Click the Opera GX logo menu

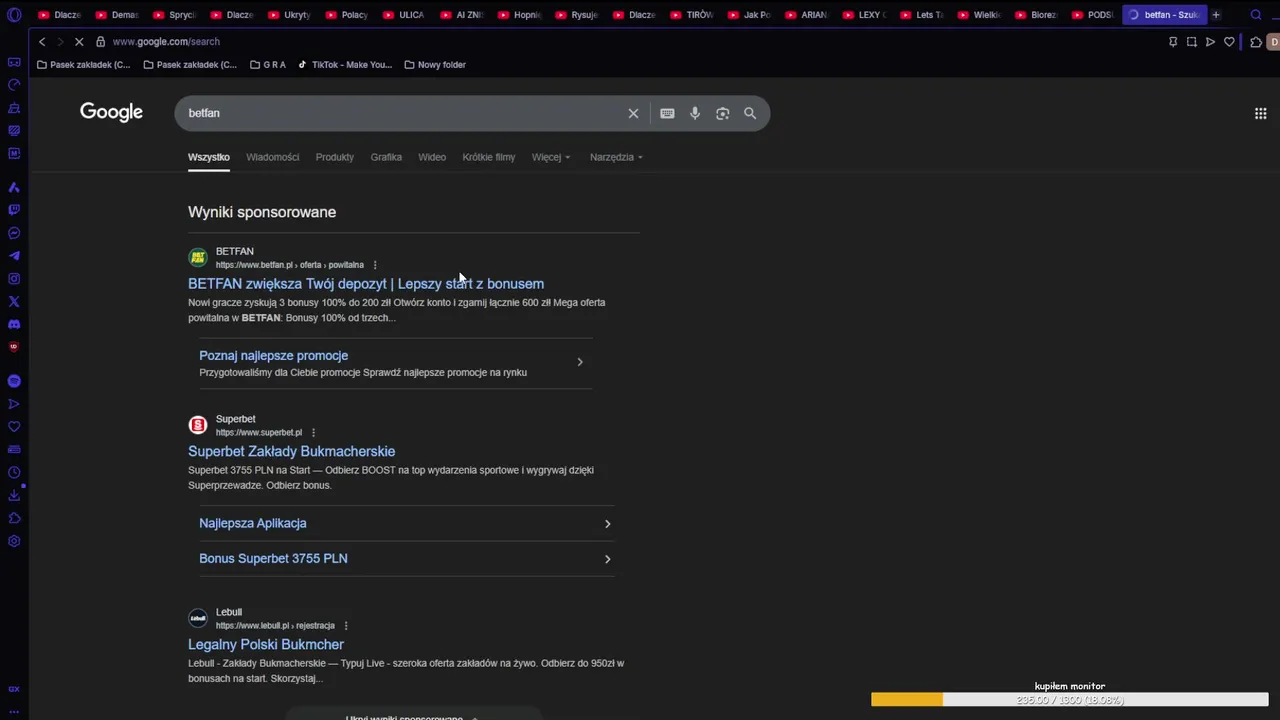[x=14, y=15]
